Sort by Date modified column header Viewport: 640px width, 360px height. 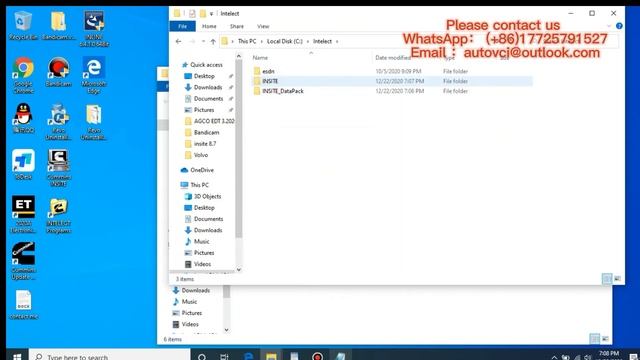coord(393,58)
